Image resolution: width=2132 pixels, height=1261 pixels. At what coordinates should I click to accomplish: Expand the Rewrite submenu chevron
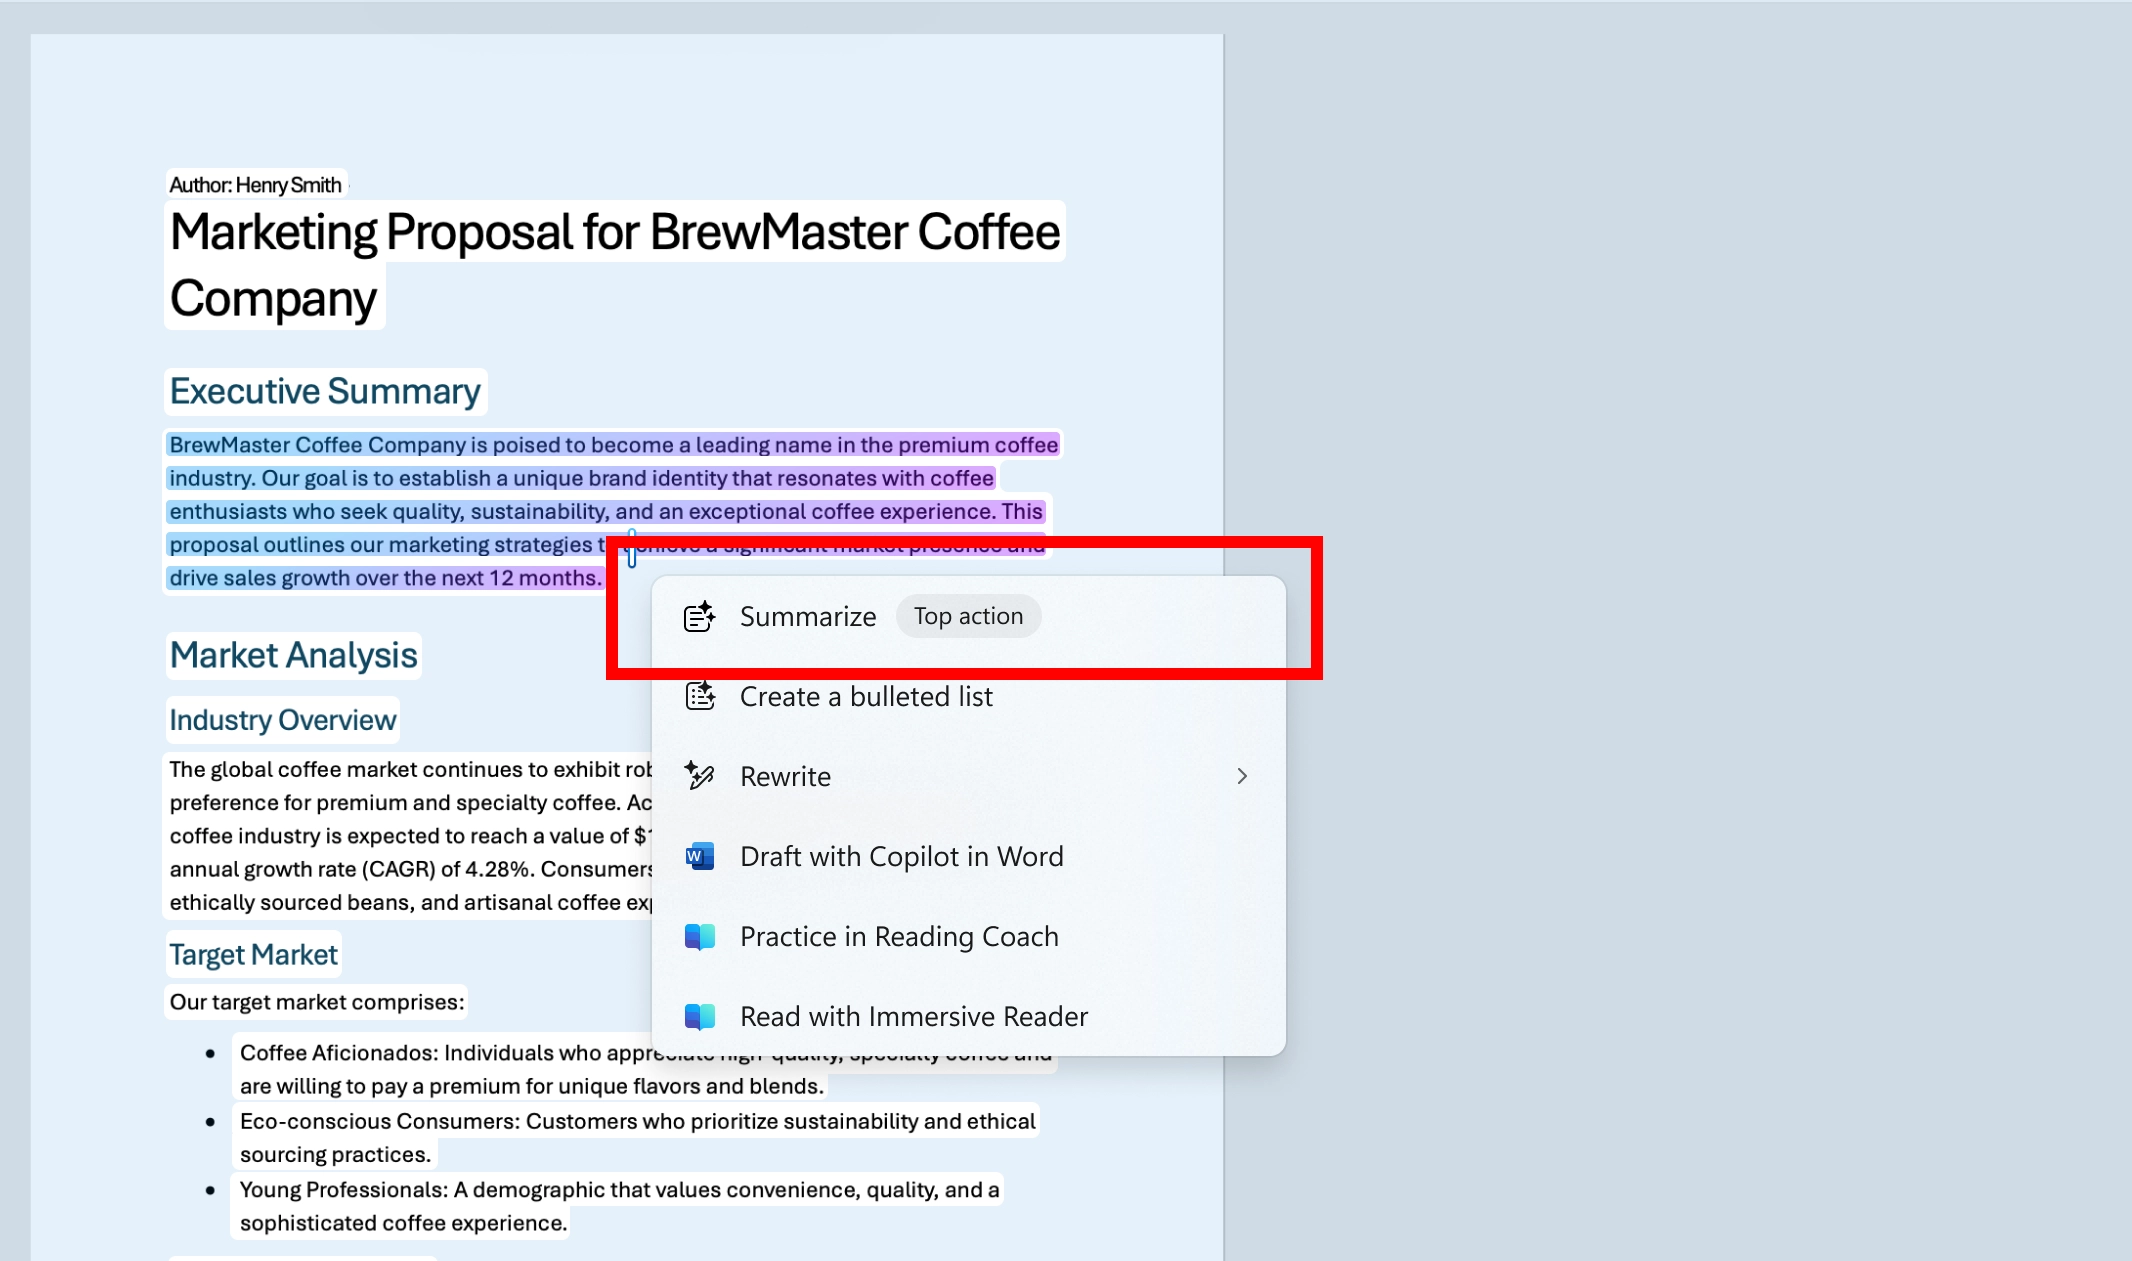[x=1242, y=776]
